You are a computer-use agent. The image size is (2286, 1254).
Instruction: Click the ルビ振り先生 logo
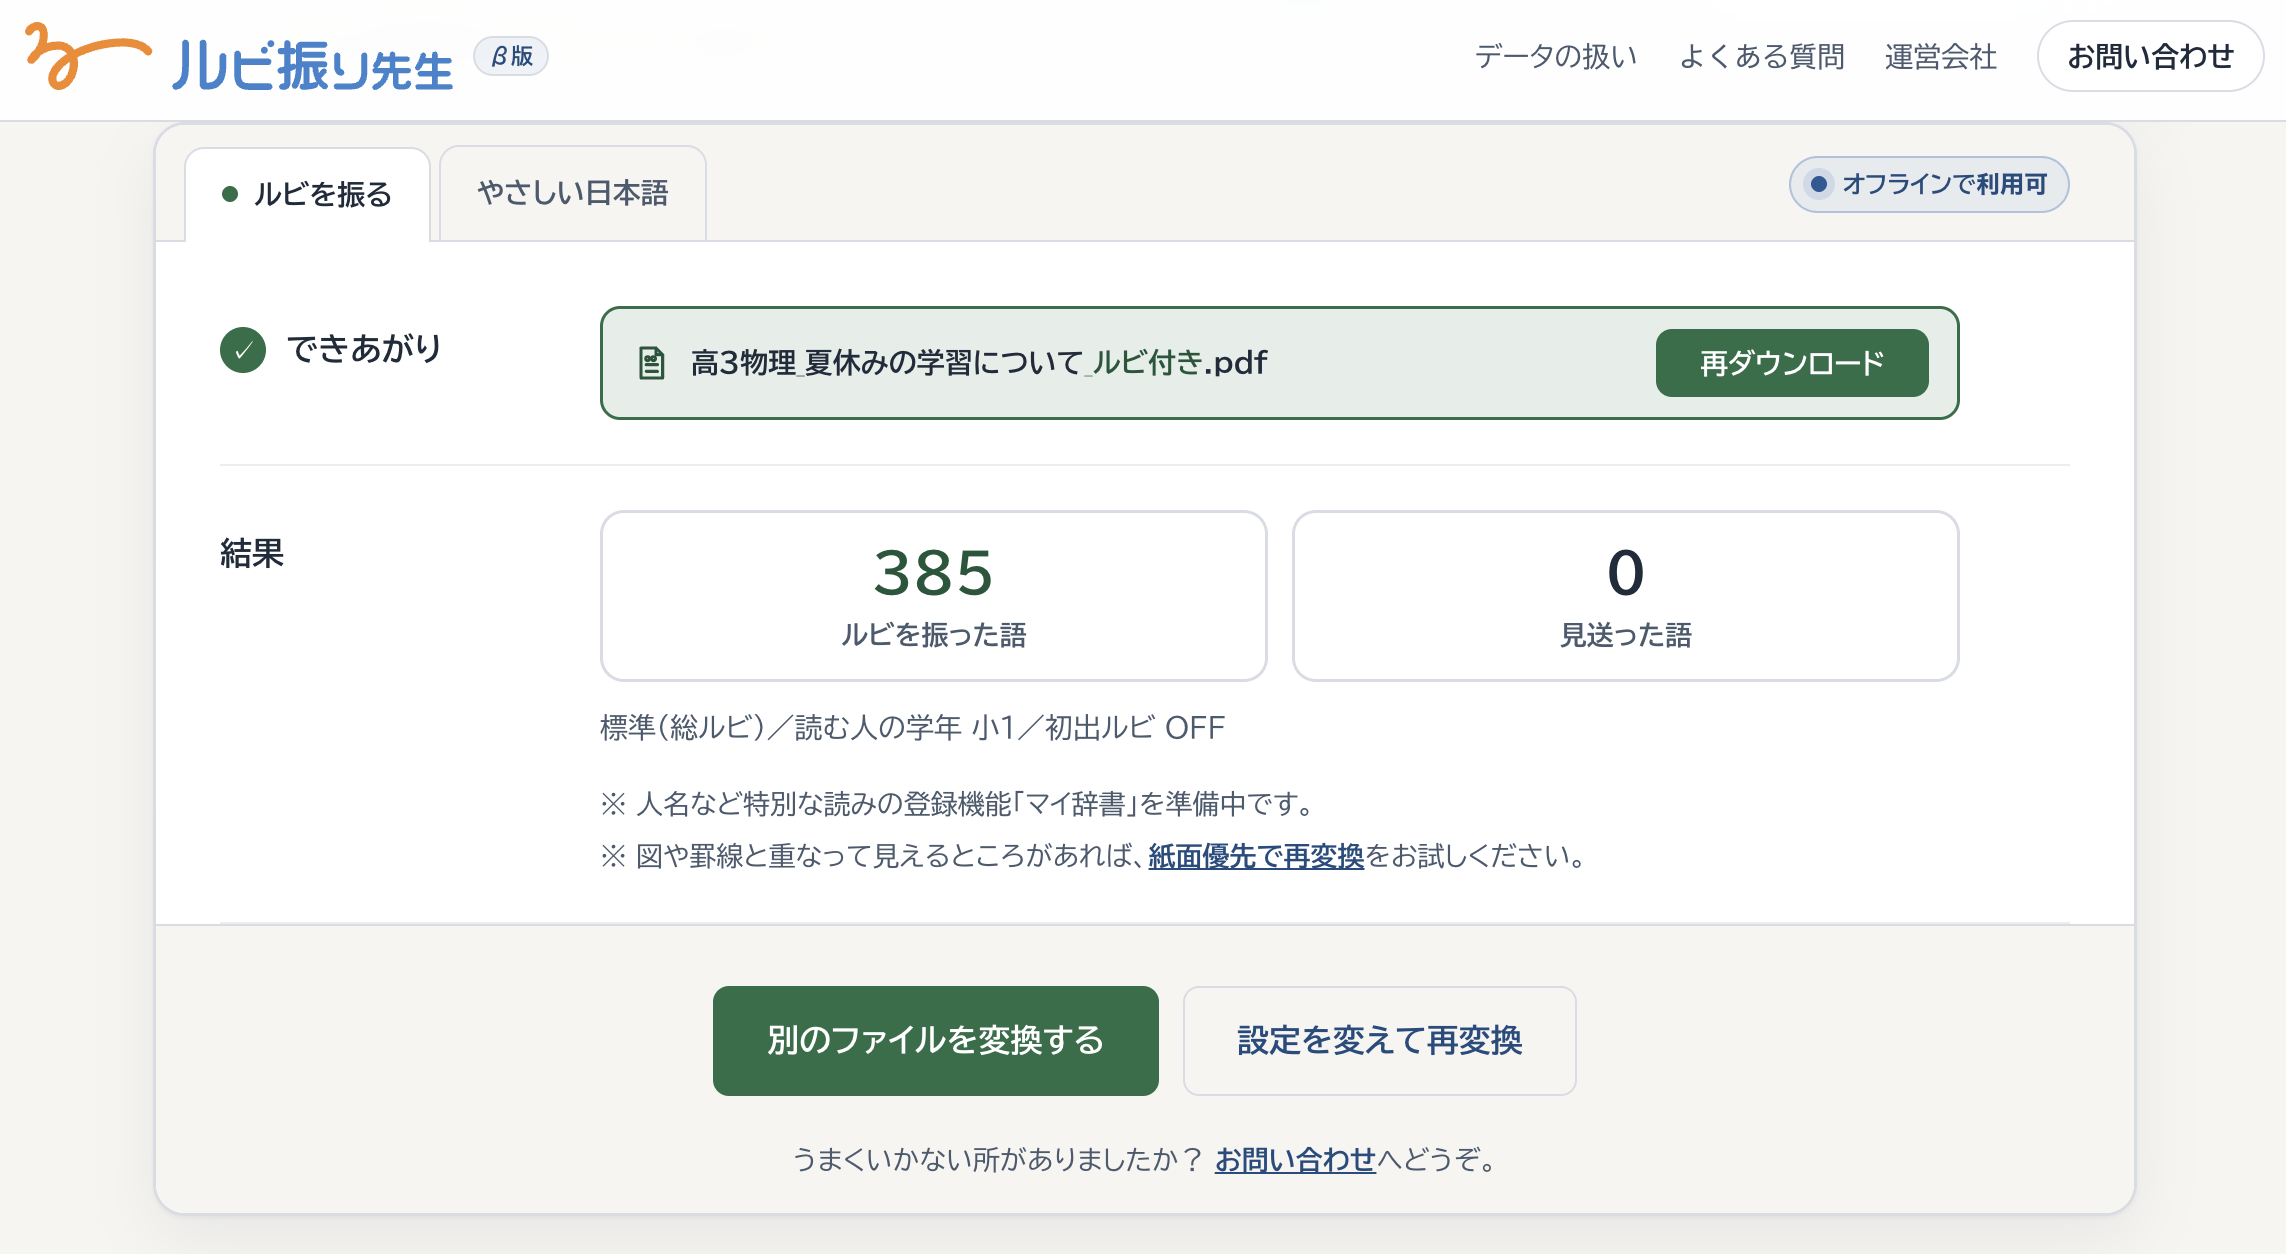coord(238,58)
